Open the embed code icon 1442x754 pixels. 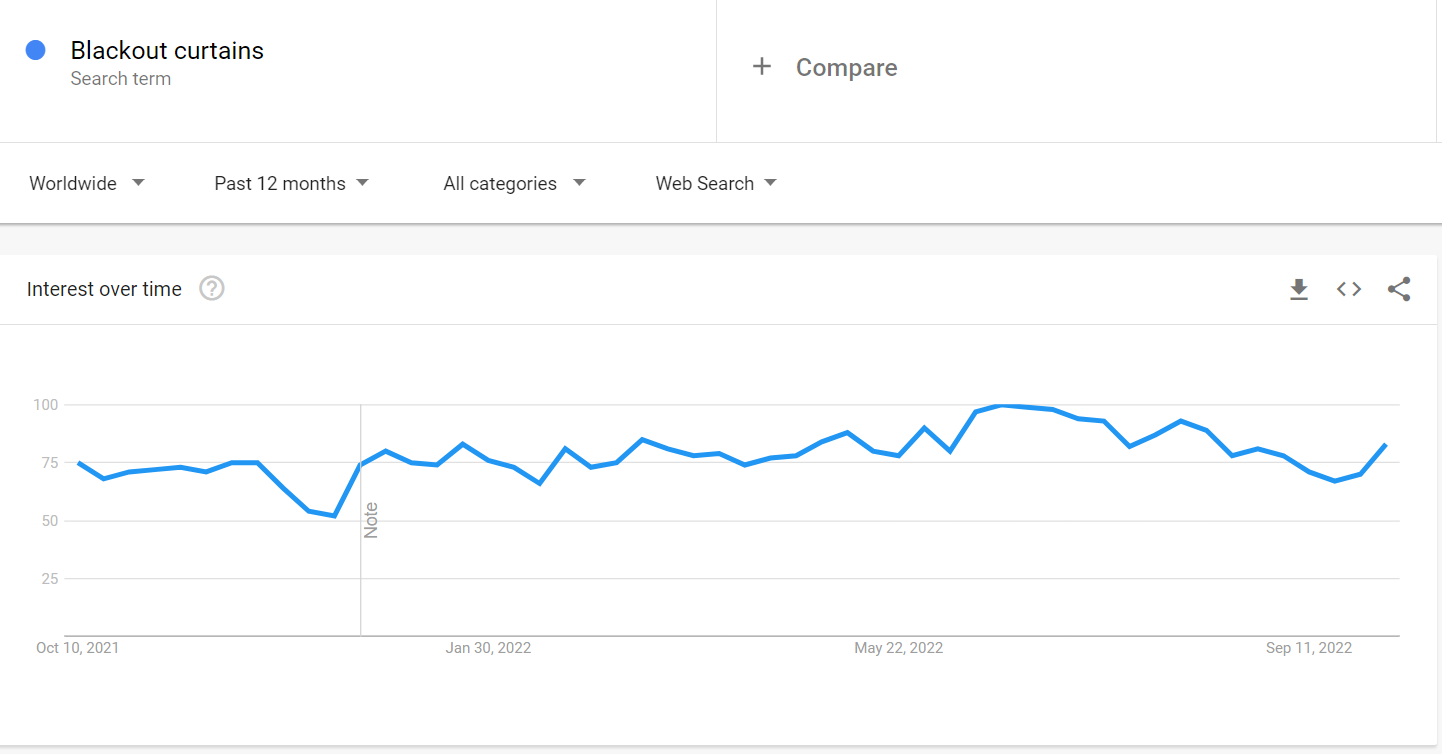pyautogui.click(x=1349, y=289)
